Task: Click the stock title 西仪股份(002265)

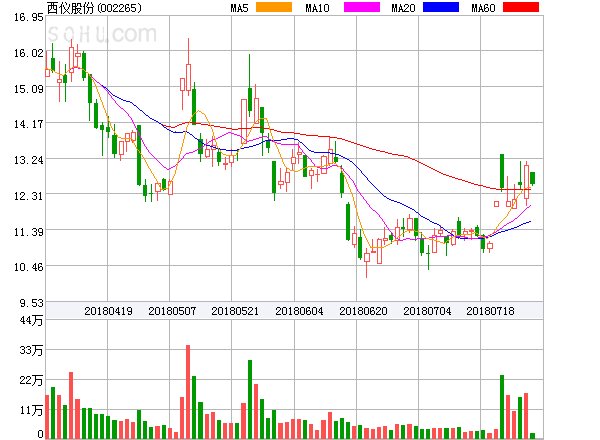Action: click(94, 8)
